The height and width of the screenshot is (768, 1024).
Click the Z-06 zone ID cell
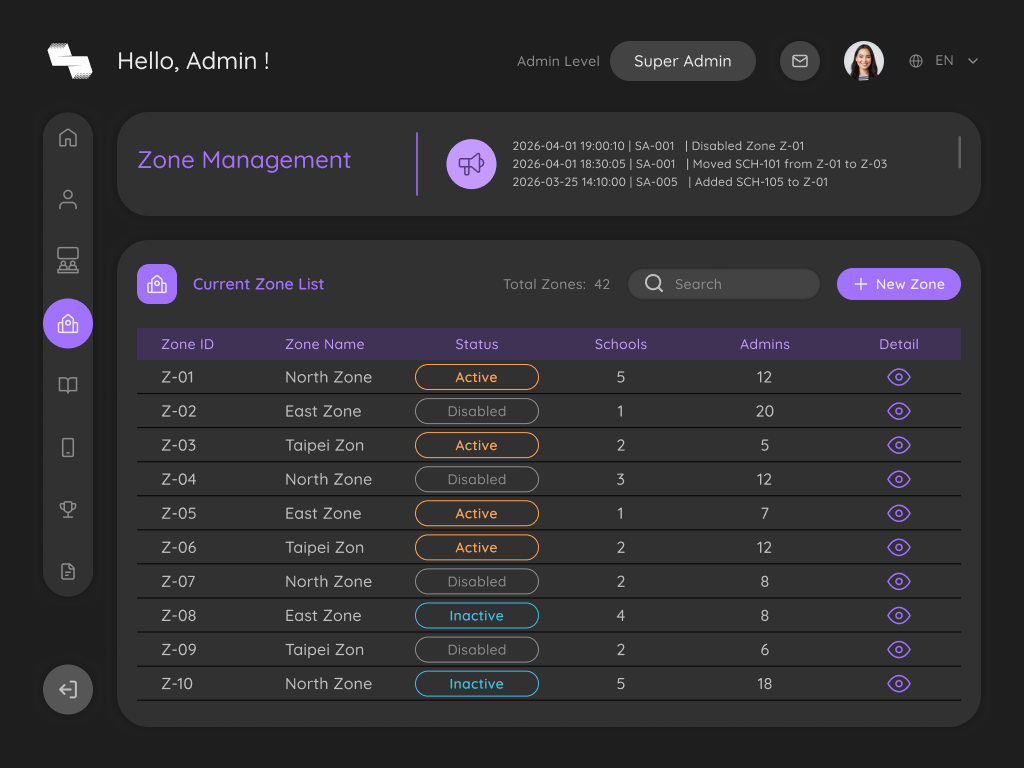pyautogui.click(x=178, y=547)
